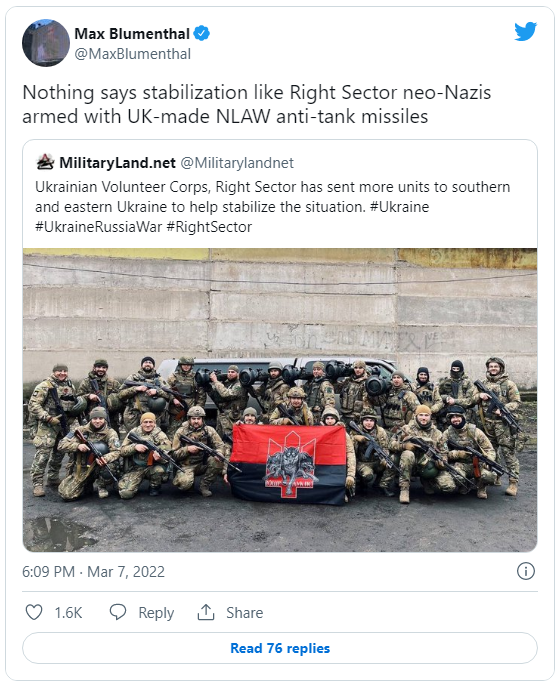
Task: Click the reply speech bubble icon
Action: [117, 612]
